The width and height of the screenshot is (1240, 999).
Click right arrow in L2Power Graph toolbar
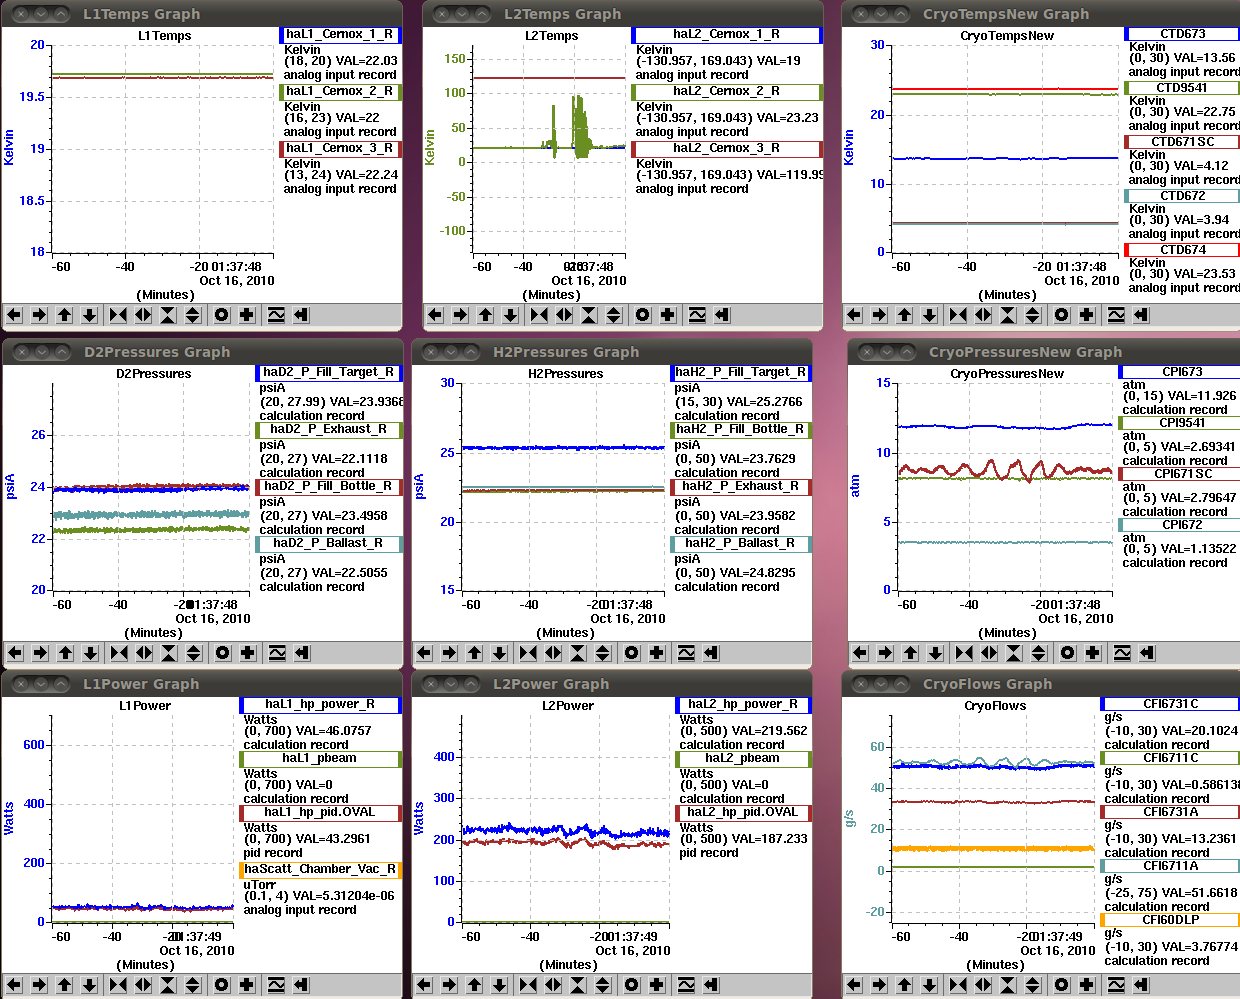[x=449, y=985]
